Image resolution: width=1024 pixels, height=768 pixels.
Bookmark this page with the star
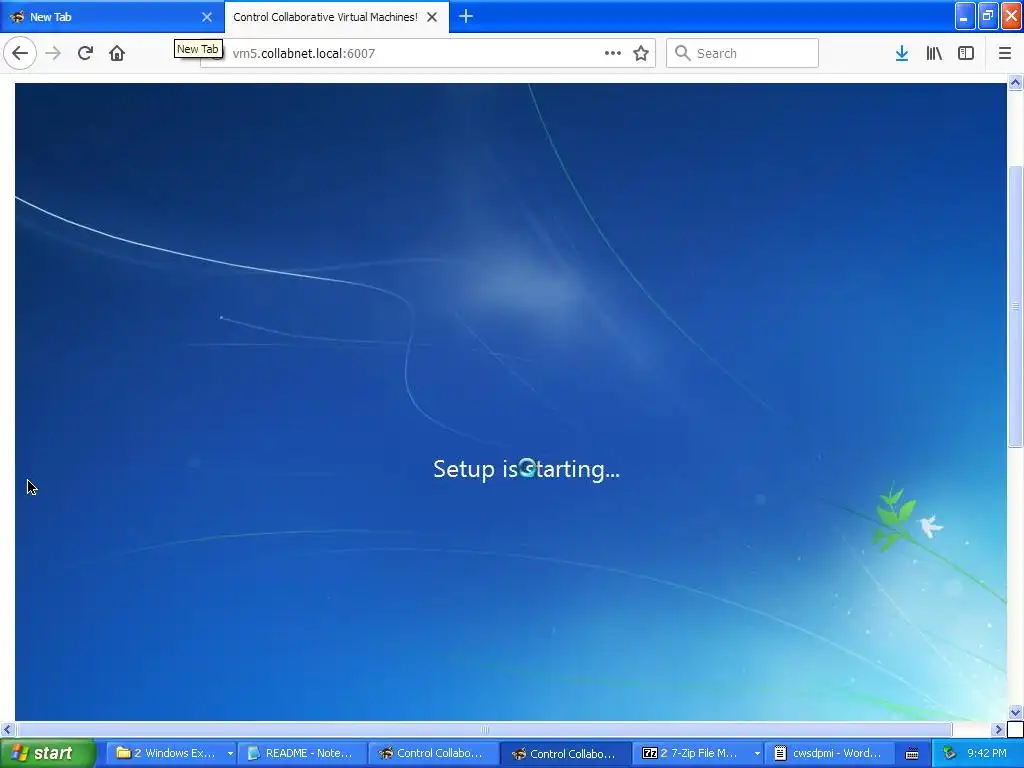[641, 53]
